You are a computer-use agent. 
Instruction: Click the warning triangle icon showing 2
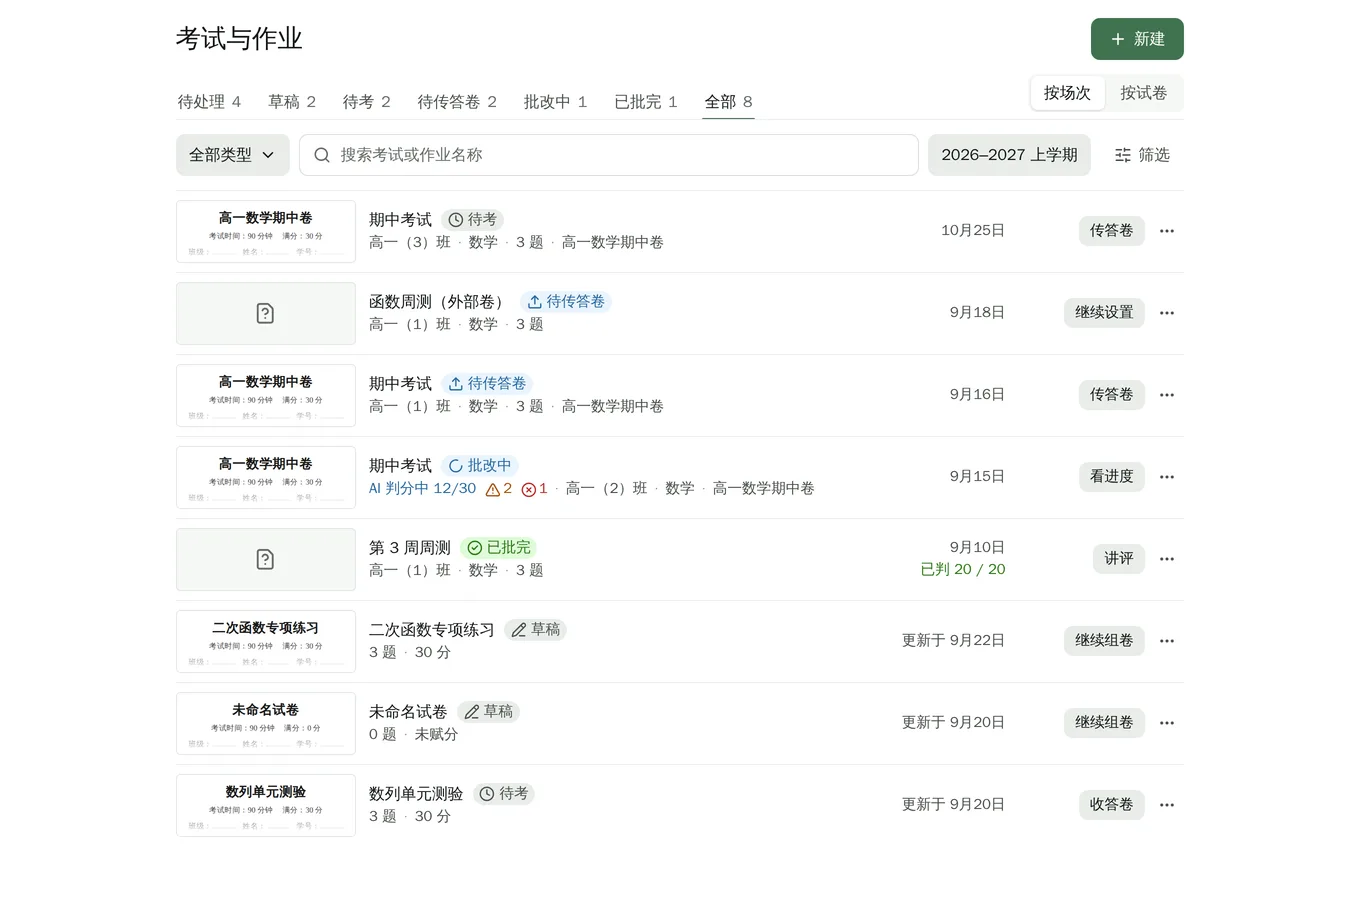tap(492, 489)
